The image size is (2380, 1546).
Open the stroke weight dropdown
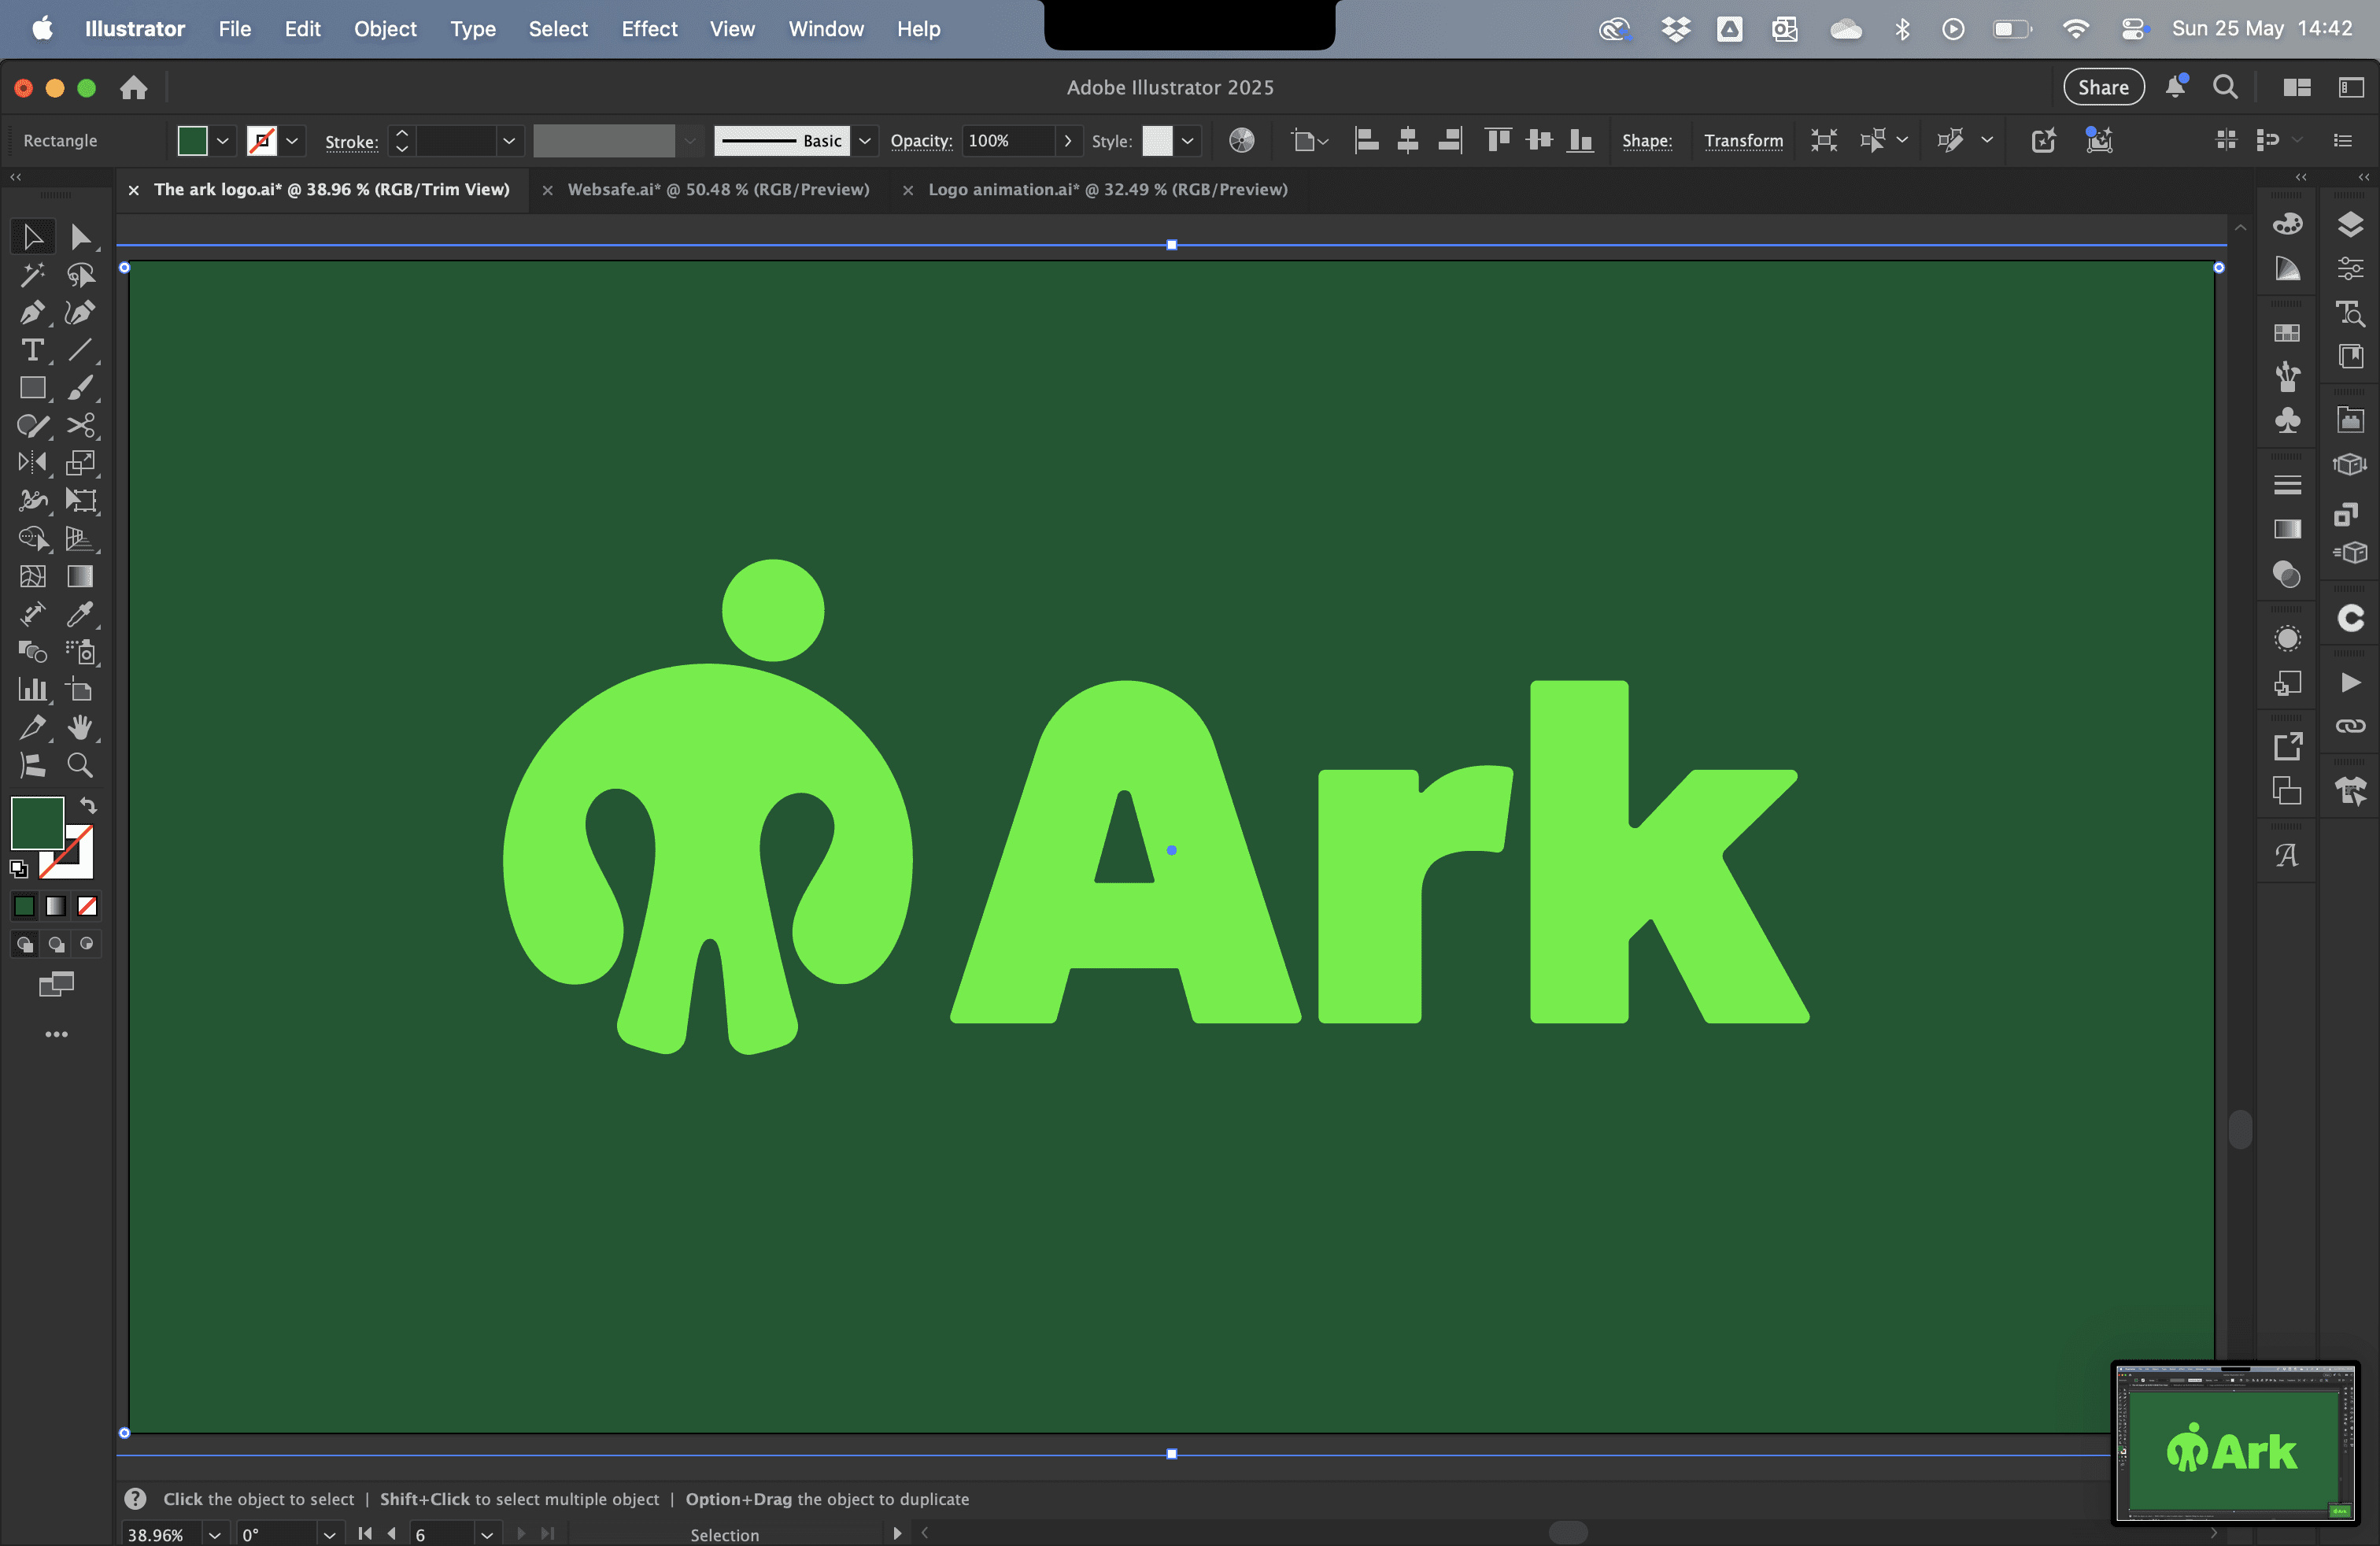pos(508,141)
